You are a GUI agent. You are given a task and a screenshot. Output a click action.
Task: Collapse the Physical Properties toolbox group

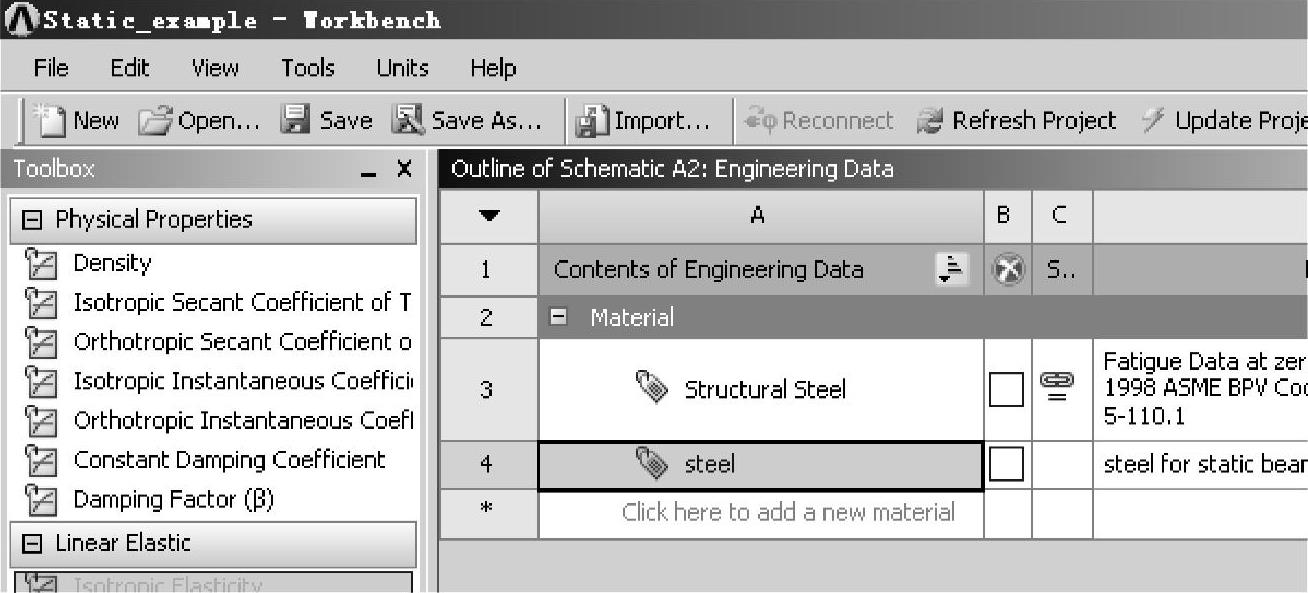coord(33,220)
